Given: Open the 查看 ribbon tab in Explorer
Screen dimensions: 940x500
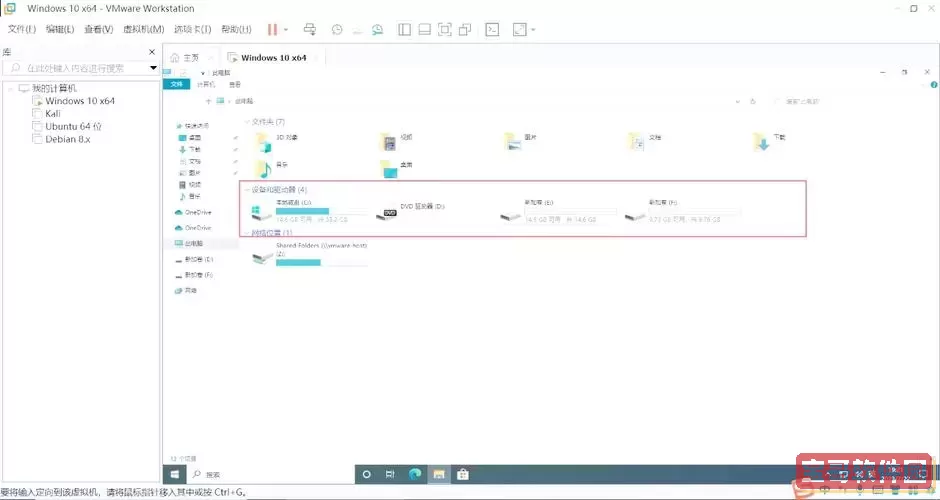Looking at the screenshot, I should (x=235, y=85).
